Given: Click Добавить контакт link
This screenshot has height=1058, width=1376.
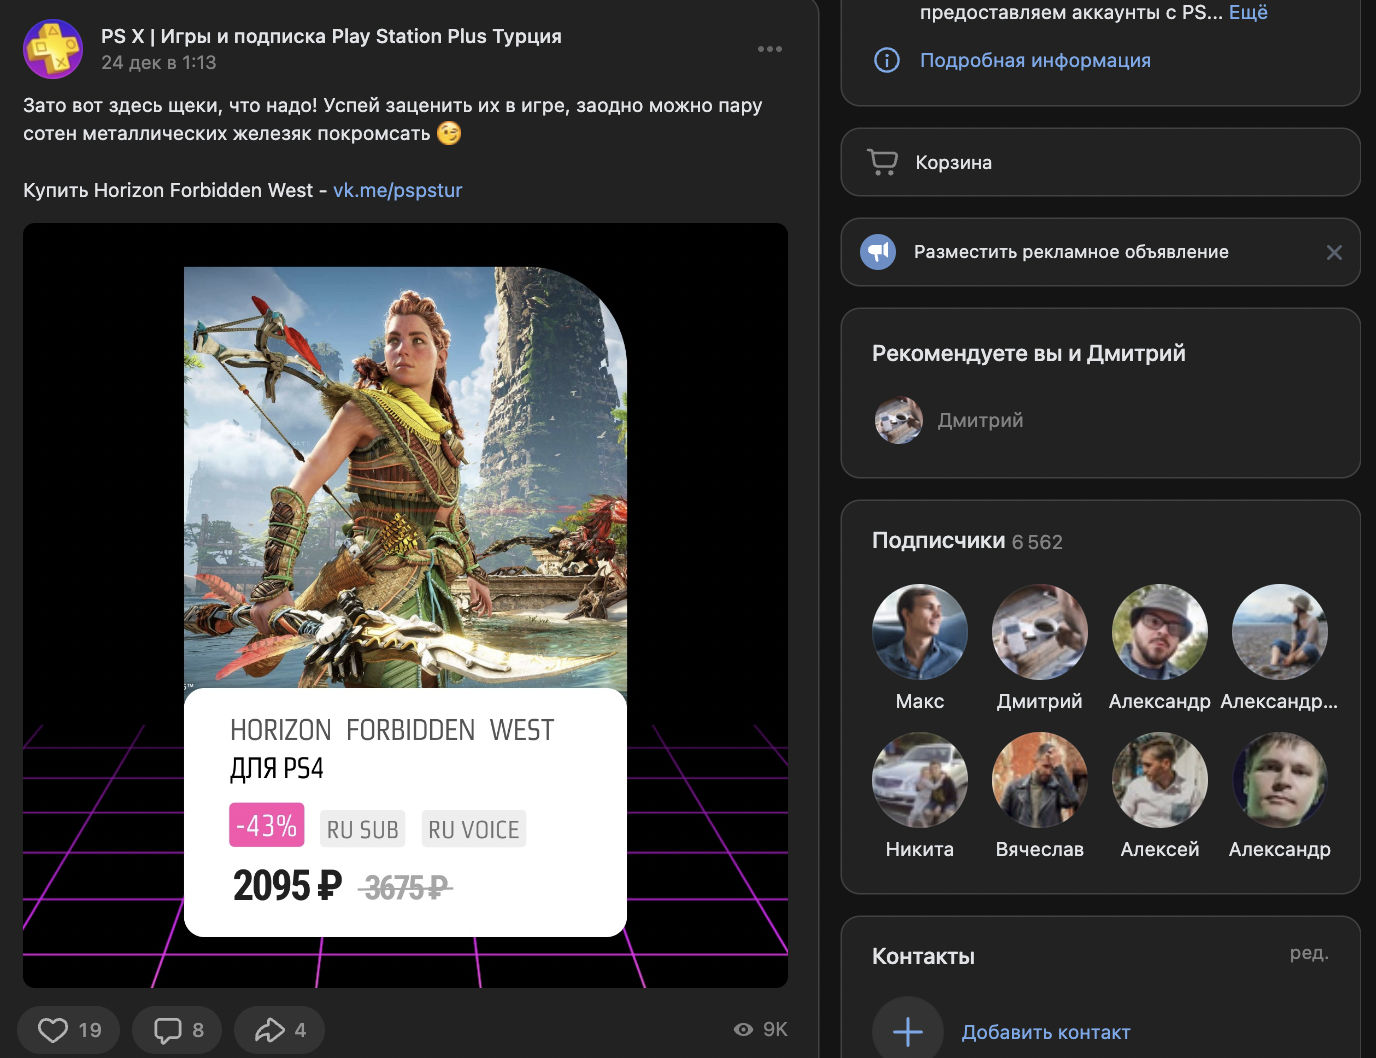Looking at the screenshot, I should [x=1046, y=1032].
